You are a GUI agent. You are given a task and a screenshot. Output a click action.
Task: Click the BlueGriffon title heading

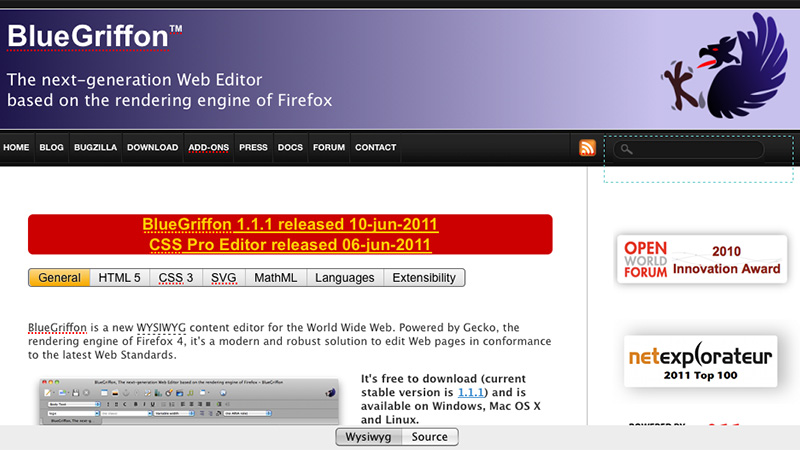(x=95, y=37)
